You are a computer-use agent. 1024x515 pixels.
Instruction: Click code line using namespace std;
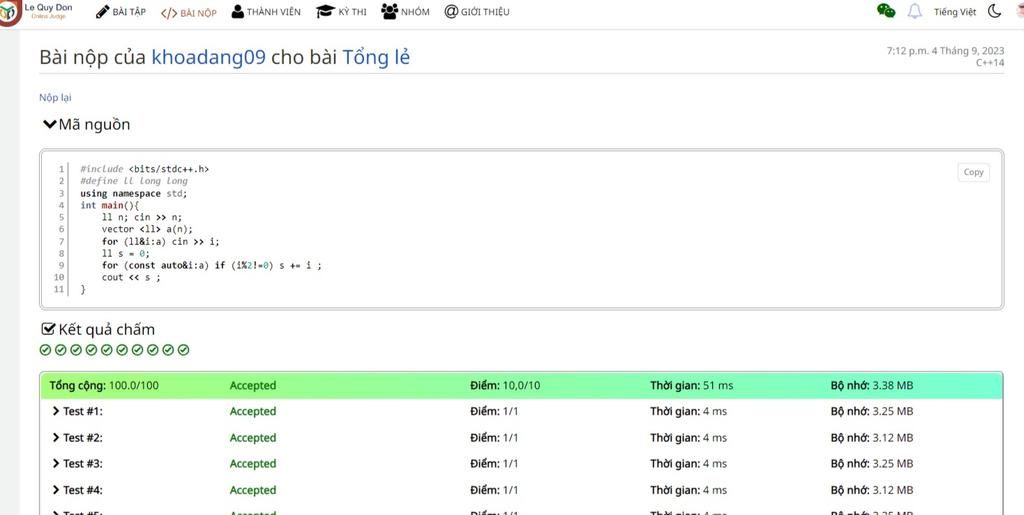(134, 193)
